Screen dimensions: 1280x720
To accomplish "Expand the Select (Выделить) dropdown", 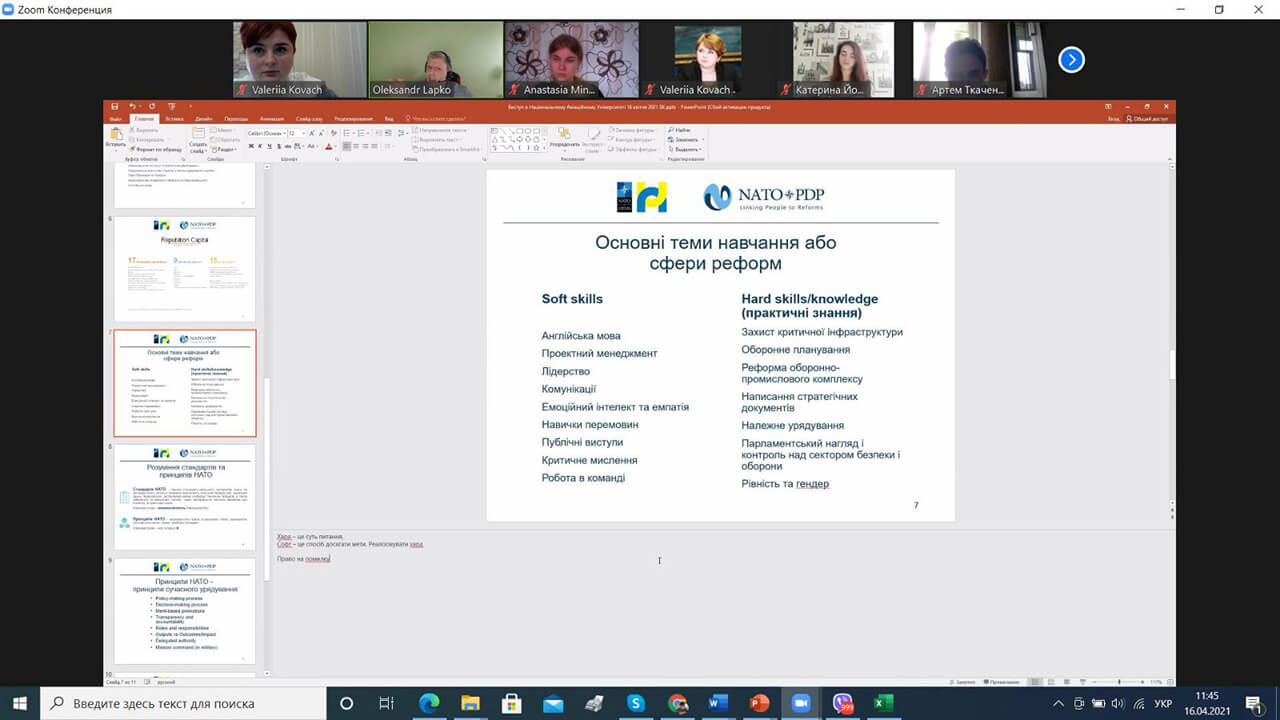I will coord(688,150).
